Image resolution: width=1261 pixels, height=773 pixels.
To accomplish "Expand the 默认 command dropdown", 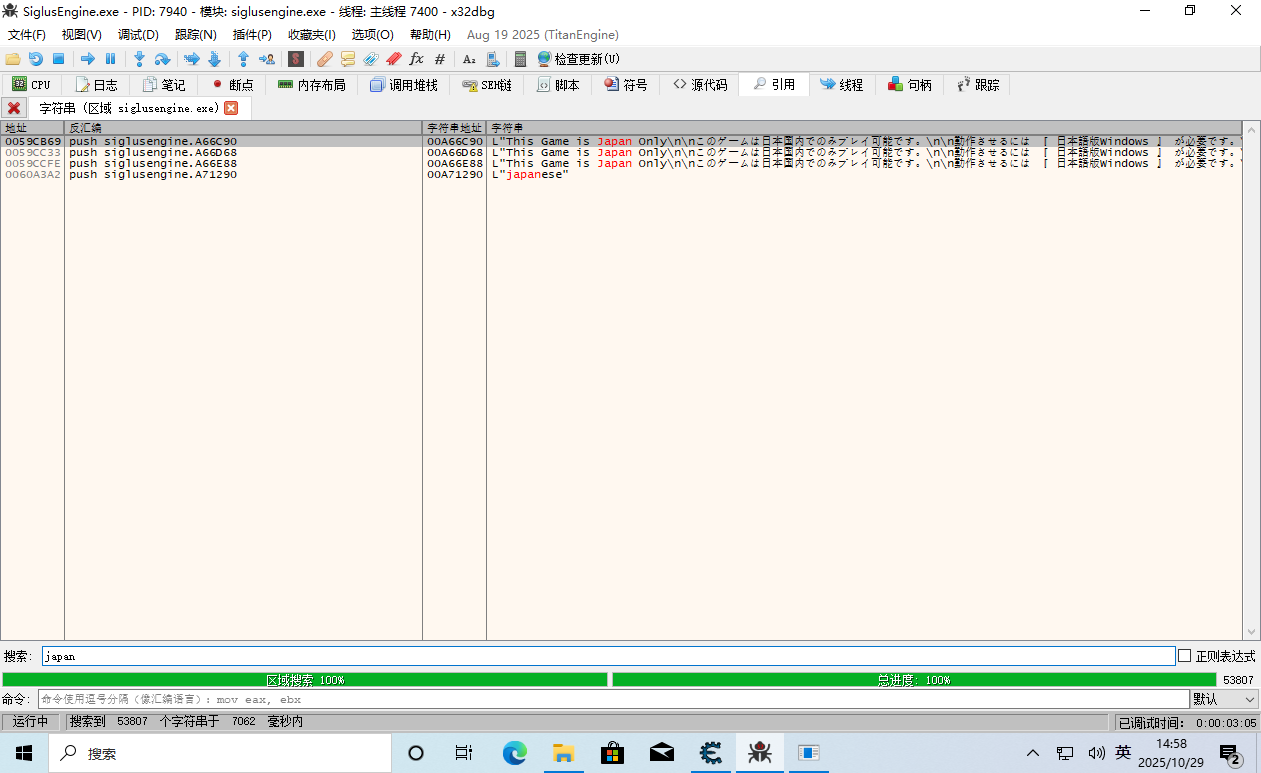I will pyautogui.click(x=1224, y=699).
